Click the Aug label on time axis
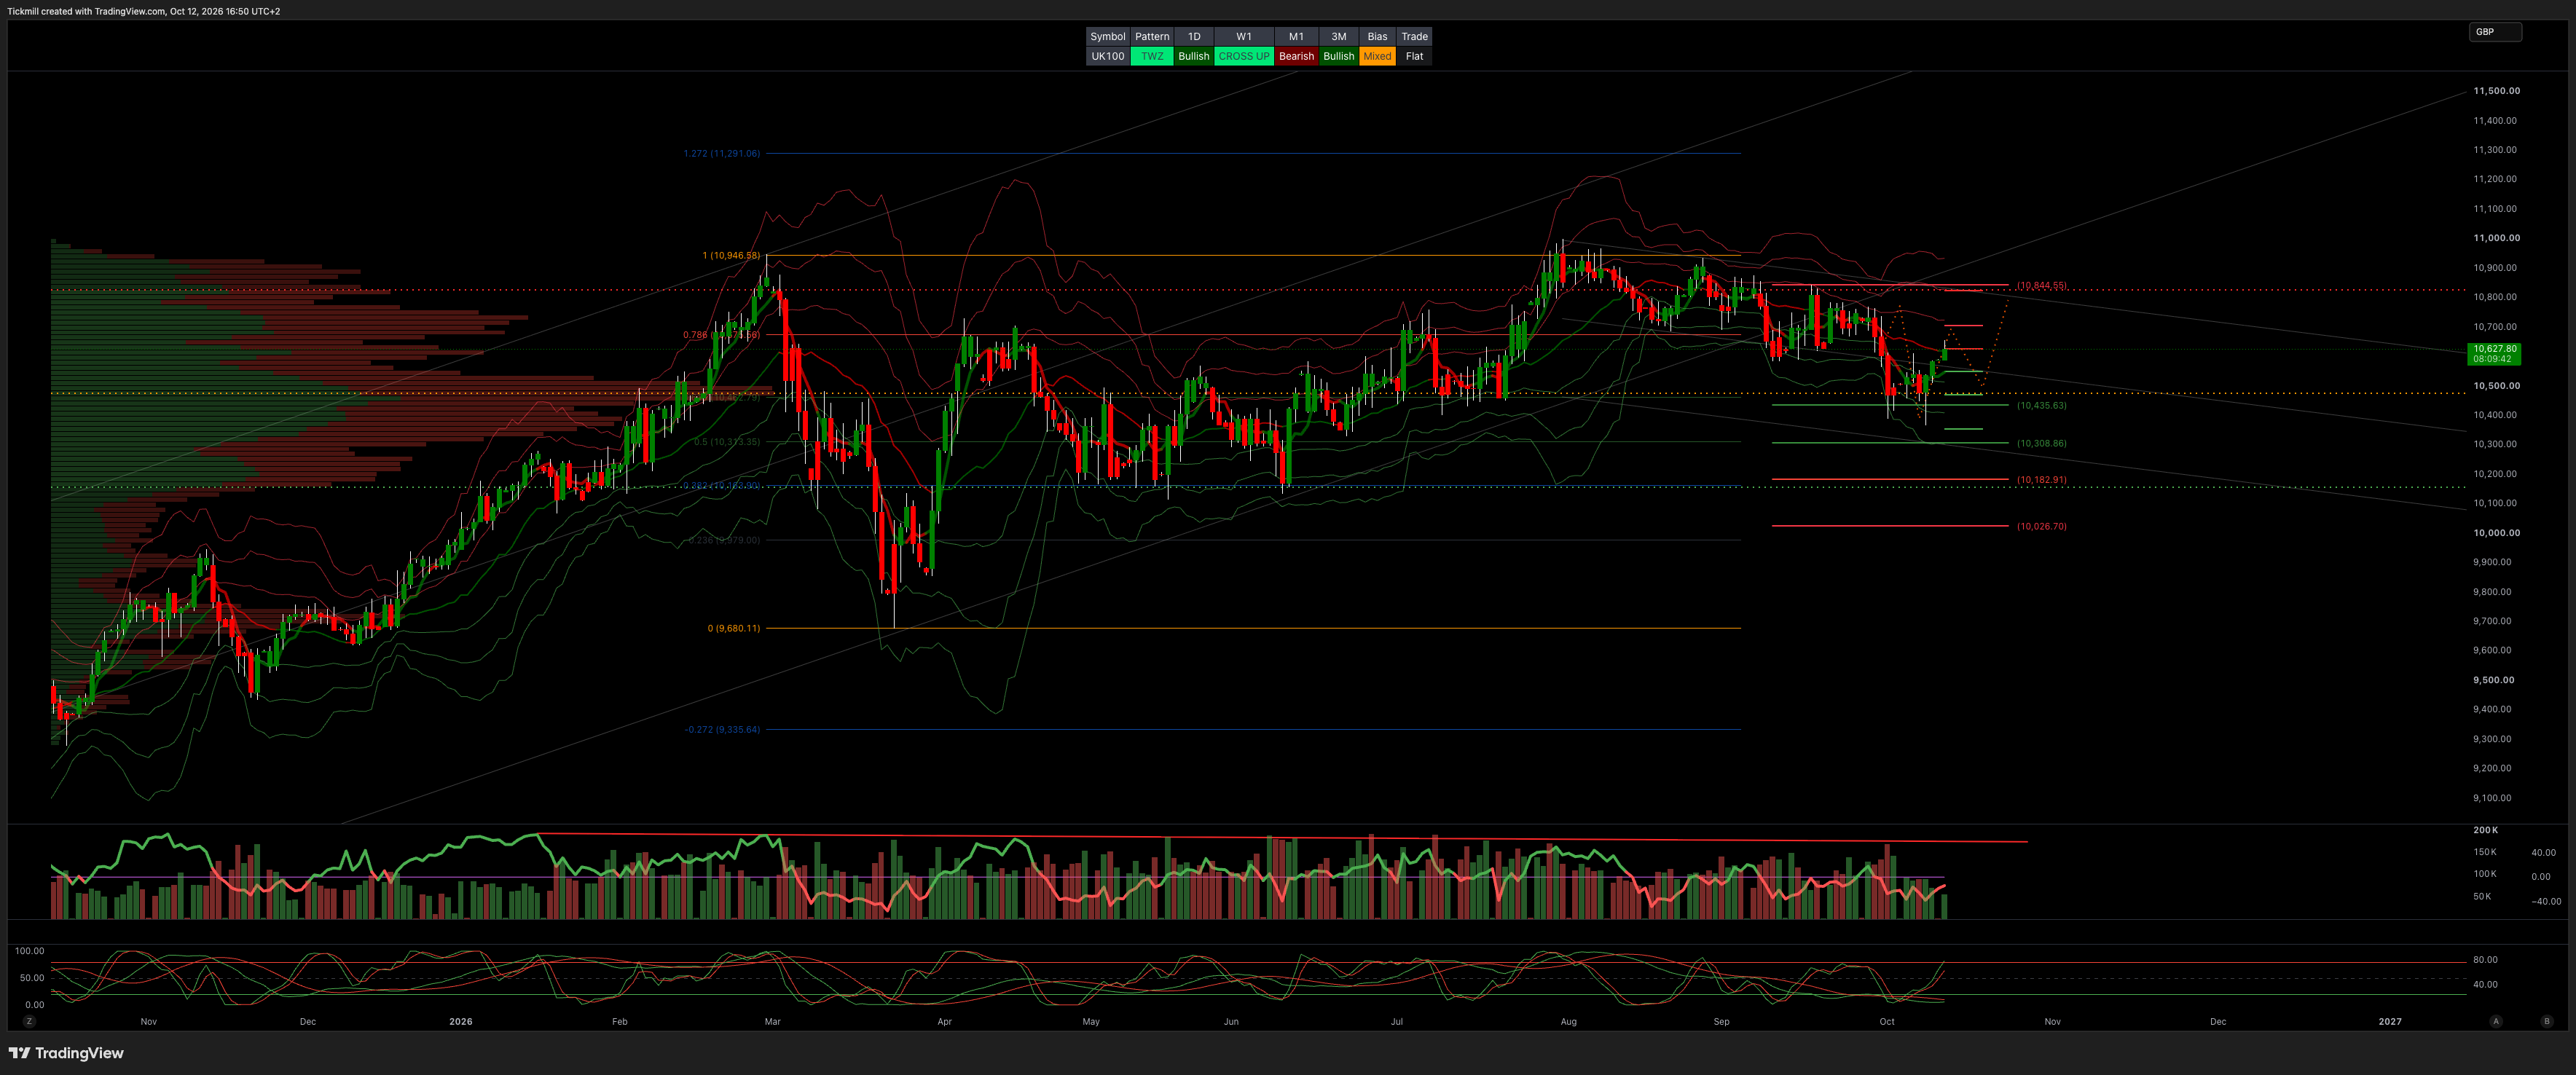Viewport: 2576px width, 1075px height. (1568, 1021)
